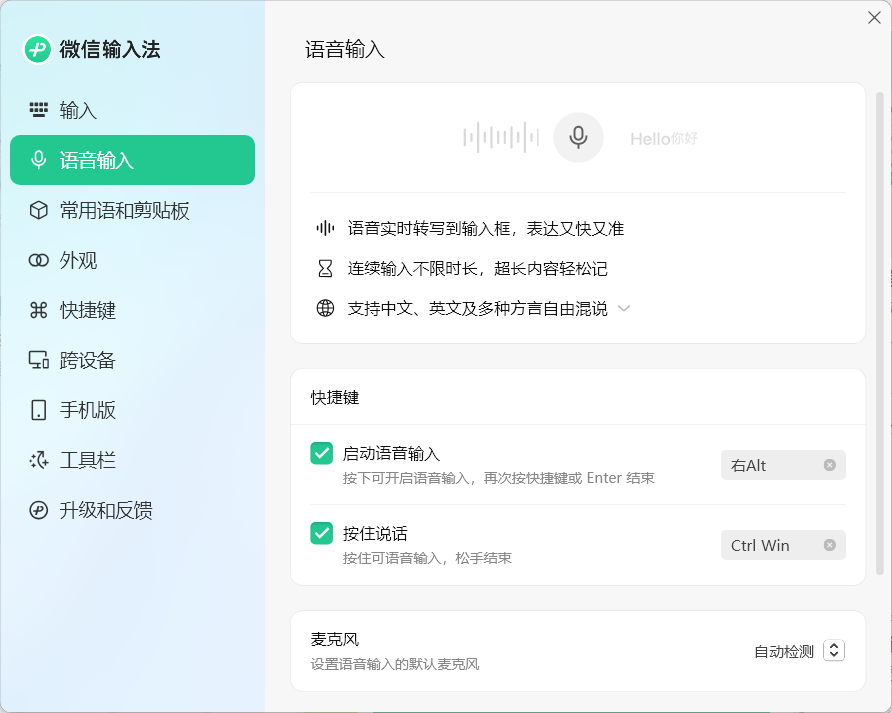Click the 右Alt shortcut field
Screen dimensions: 892x713
[783, 465]
